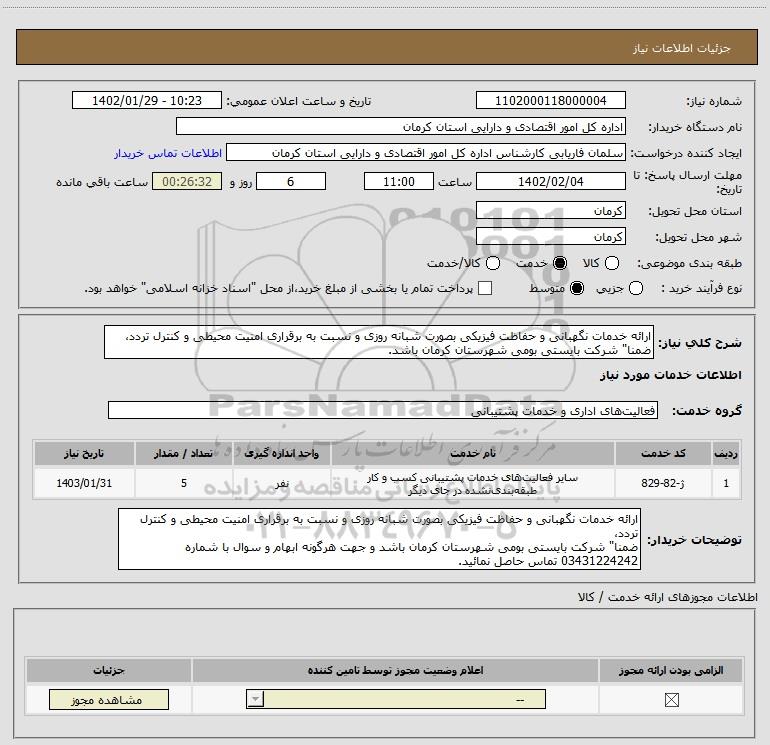Click the الزامی بودن ارائه مجوز header
Screen dimensions: 770x745
pyautogui.click(x=671, y=670)
